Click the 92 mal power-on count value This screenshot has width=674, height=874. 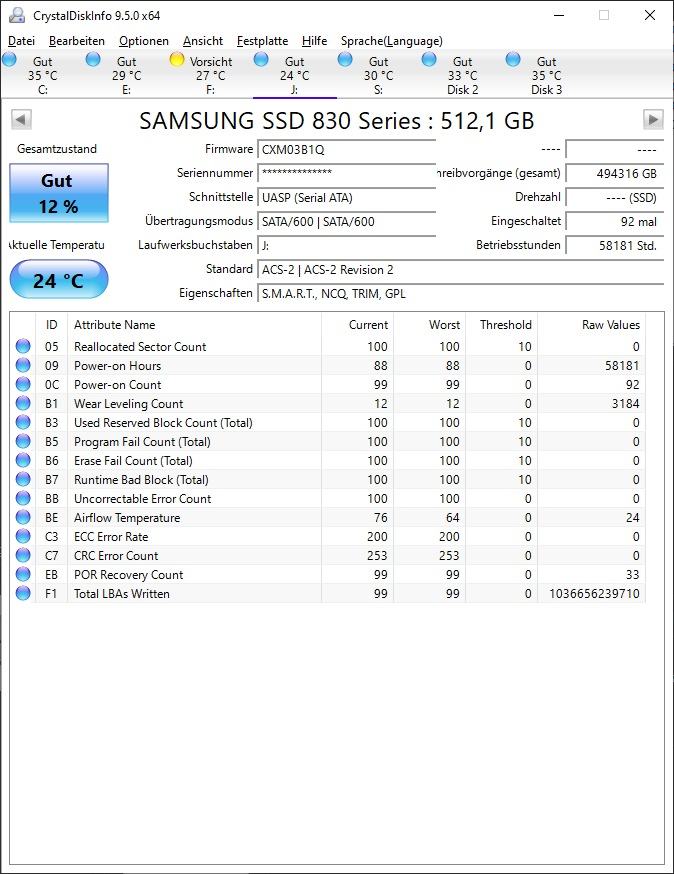(615, 221)
